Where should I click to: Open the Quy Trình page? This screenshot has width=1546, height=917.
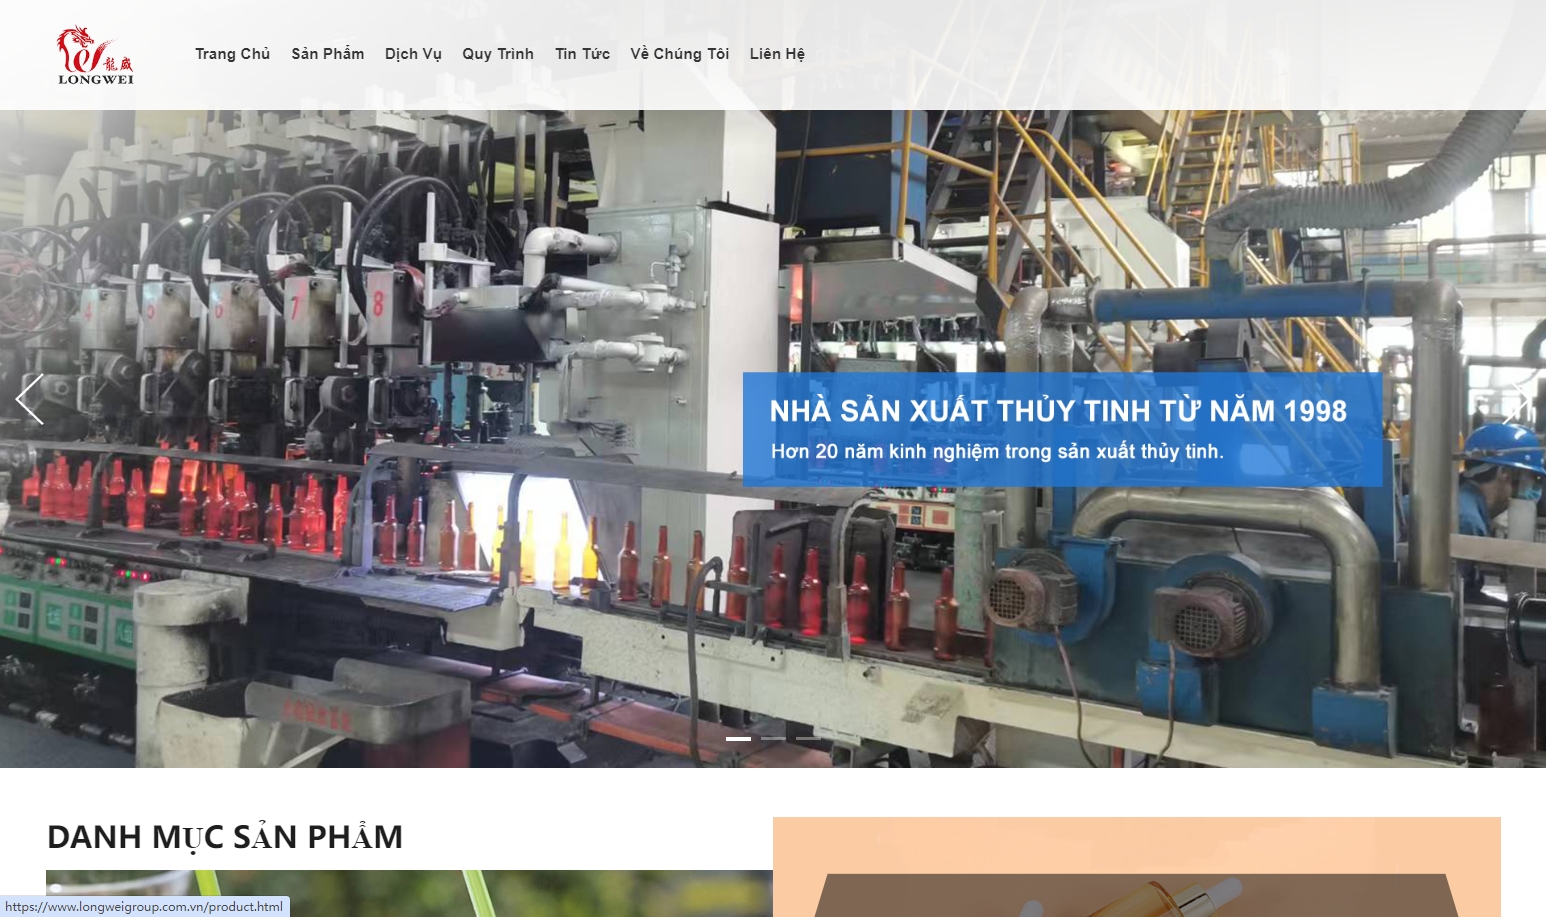coord(498,54)
